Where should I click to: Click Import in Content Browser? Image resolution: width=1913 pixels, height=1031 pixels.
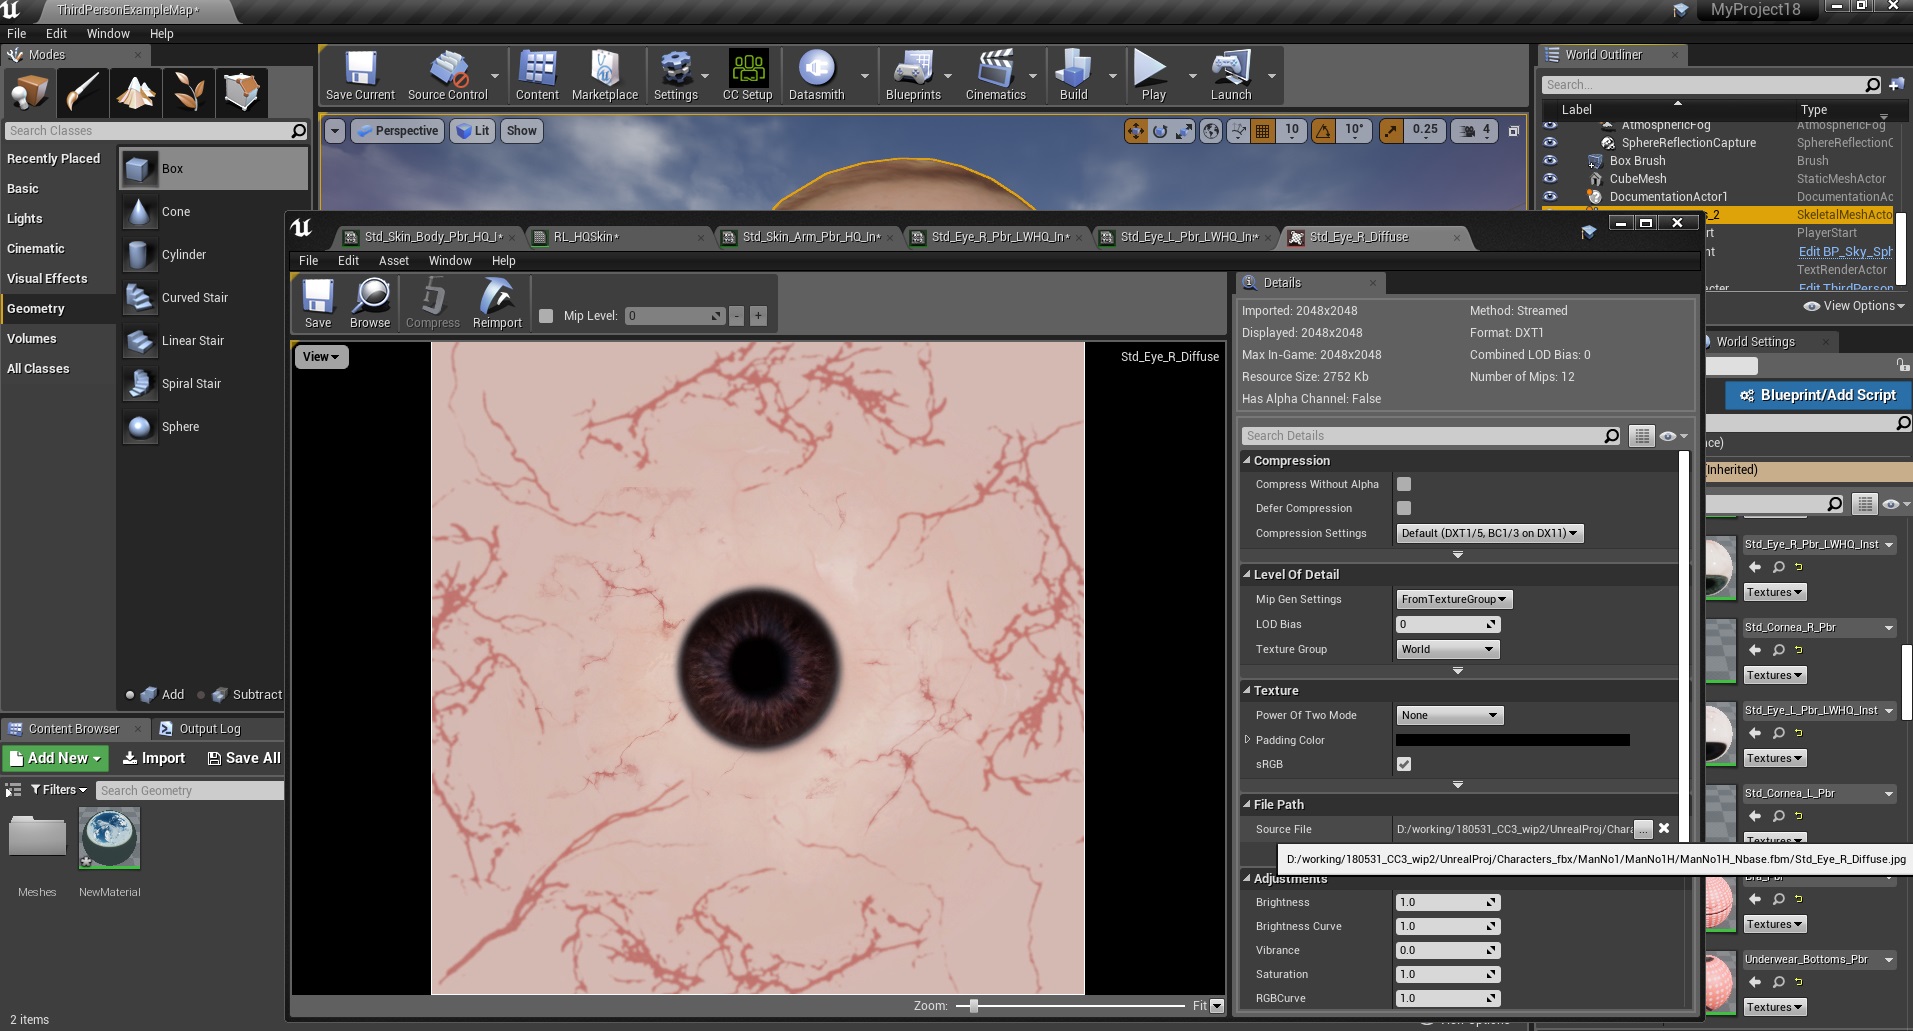click(x=153, y=758)
